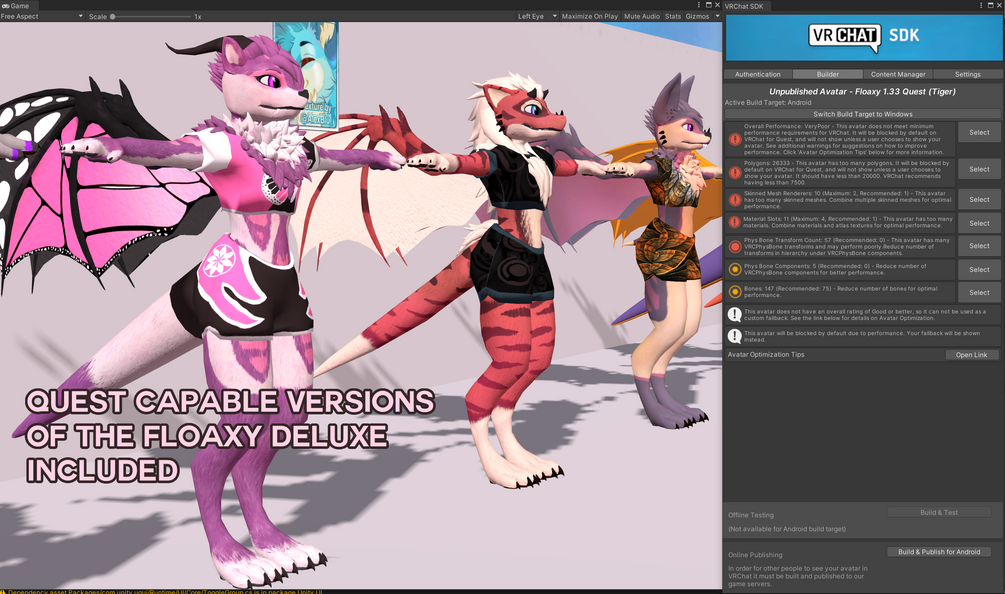Select the VRChat SDK panel tab
Screen dimensions: 1005x594
point(747,6)
